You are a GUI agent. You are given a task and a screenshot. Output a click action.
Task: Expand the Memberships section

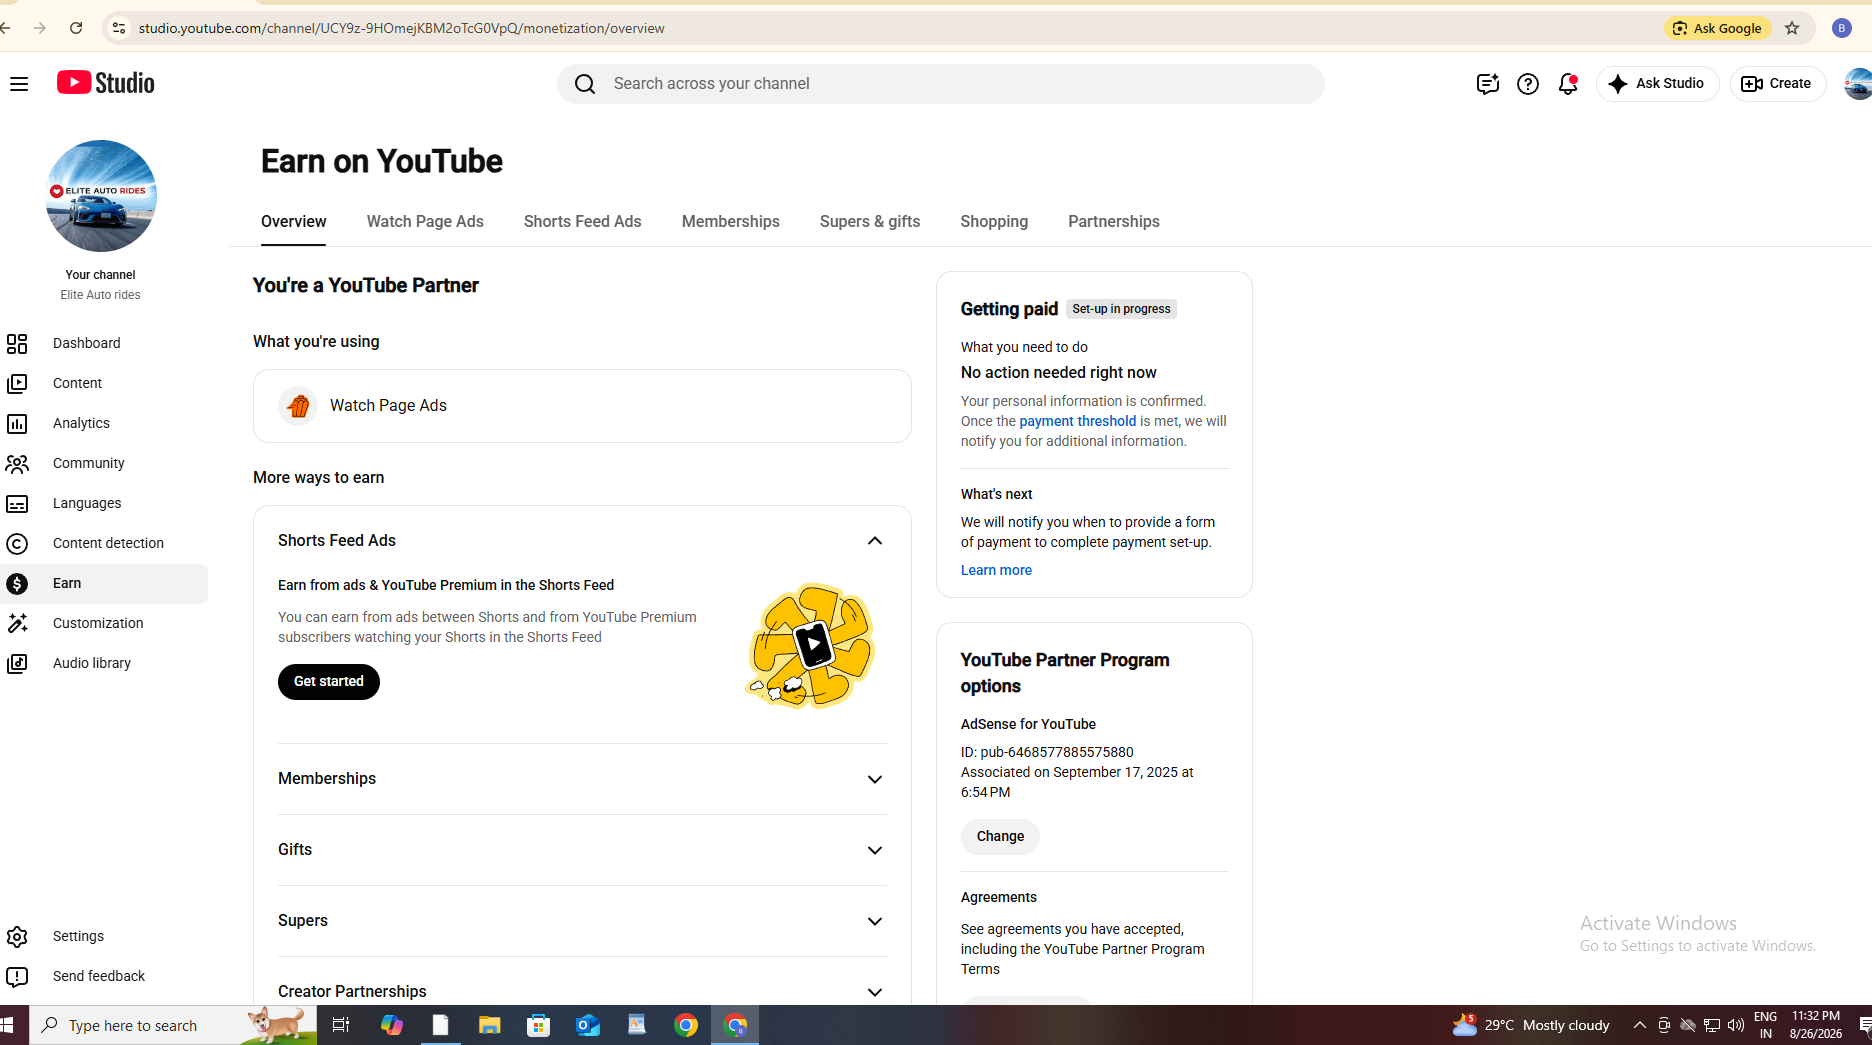tap(875, 780)
